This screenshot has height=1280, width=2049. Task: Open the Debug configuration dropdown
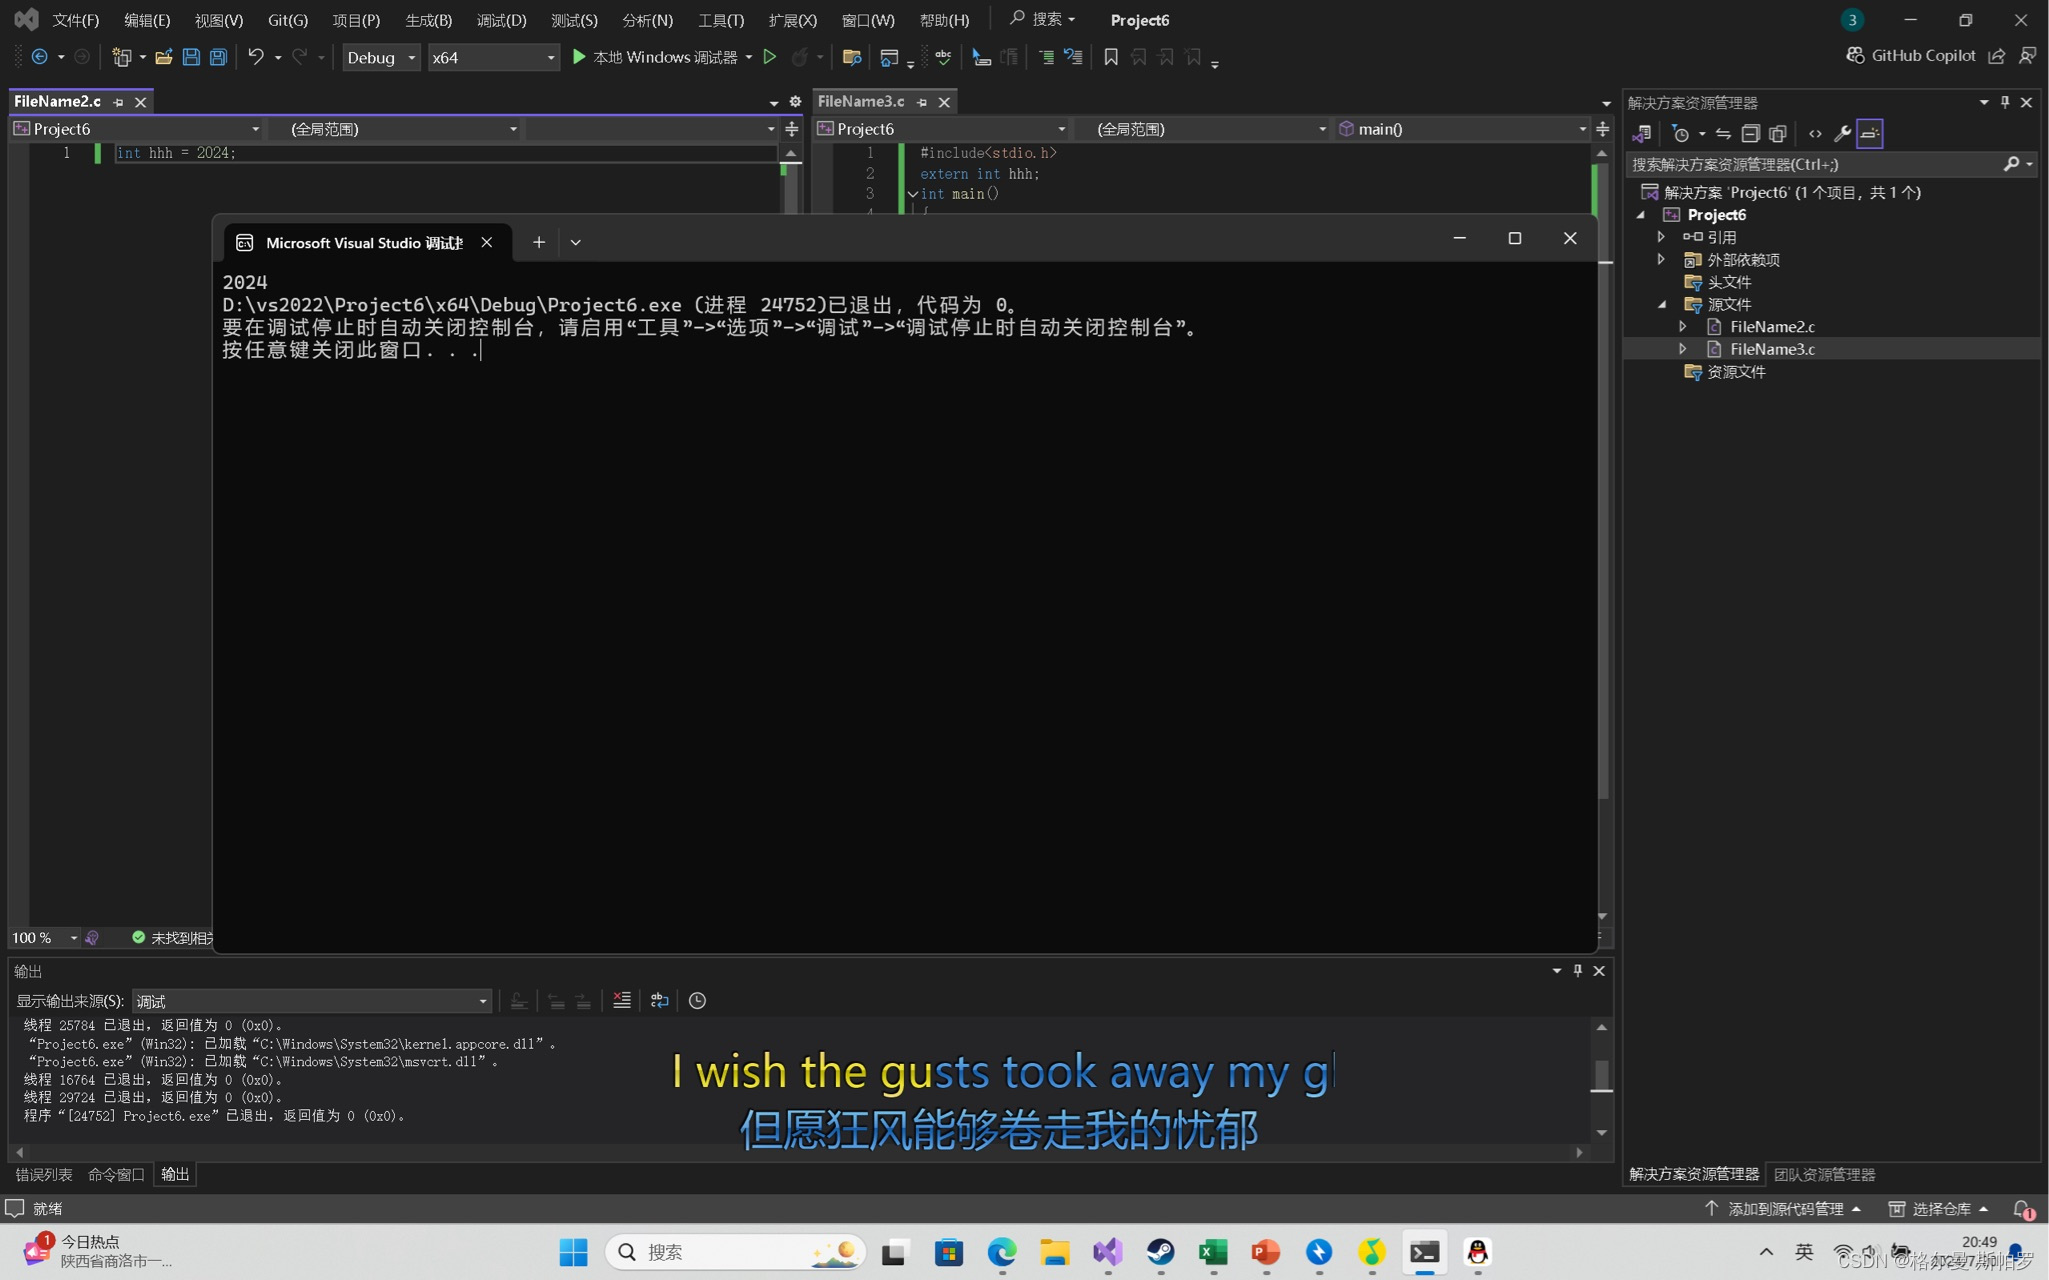380,57
